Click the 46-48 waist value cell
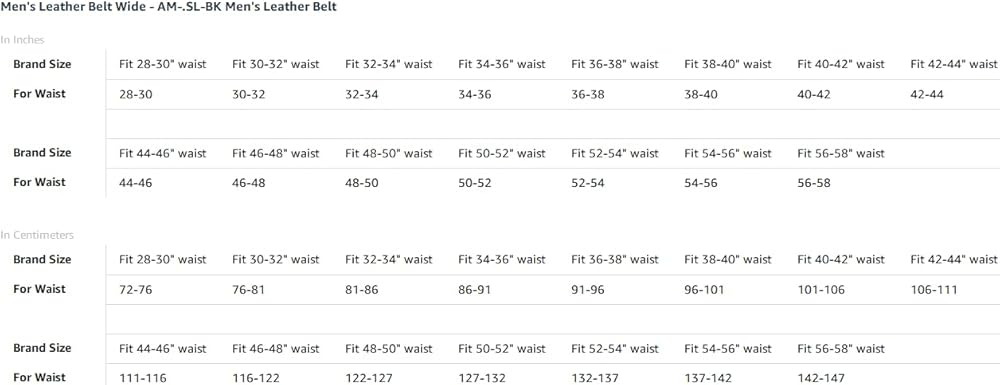Screen dimensions: 1000x385 [x=249, y=184]
